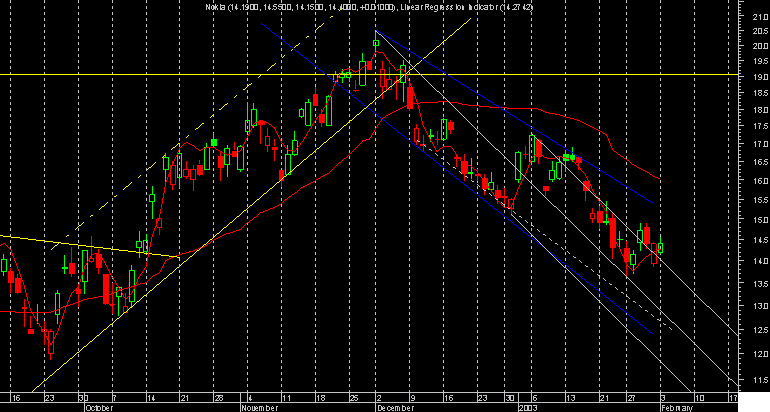Click date label 13 on time axis
The height and width of the screenshot is (412, 770).
click(571, 398)
